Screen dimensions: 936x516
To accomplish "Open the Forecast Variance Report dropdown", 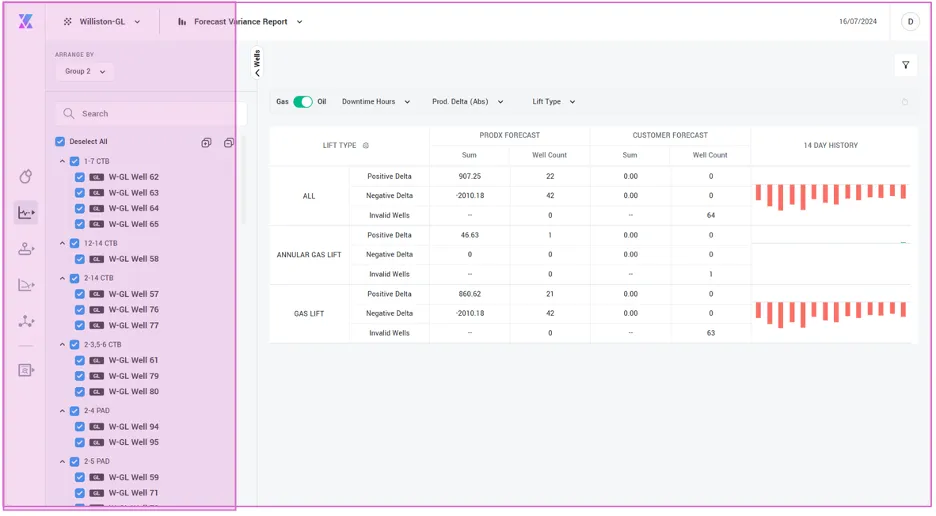I will pos(241,22).
